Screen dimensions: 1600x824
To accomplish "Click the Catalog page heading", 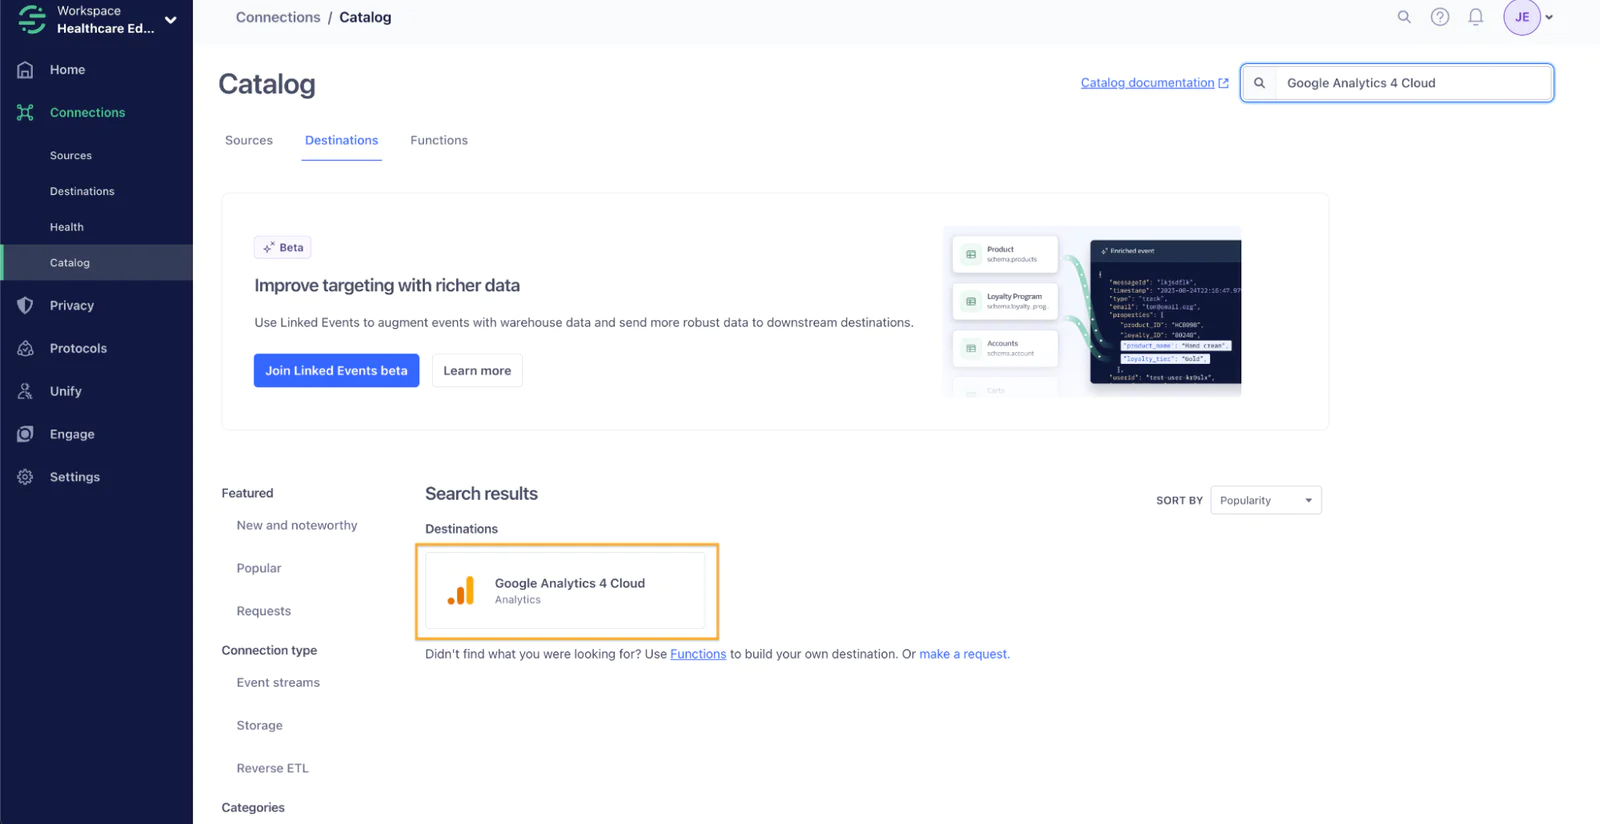I will pos(267,84).
